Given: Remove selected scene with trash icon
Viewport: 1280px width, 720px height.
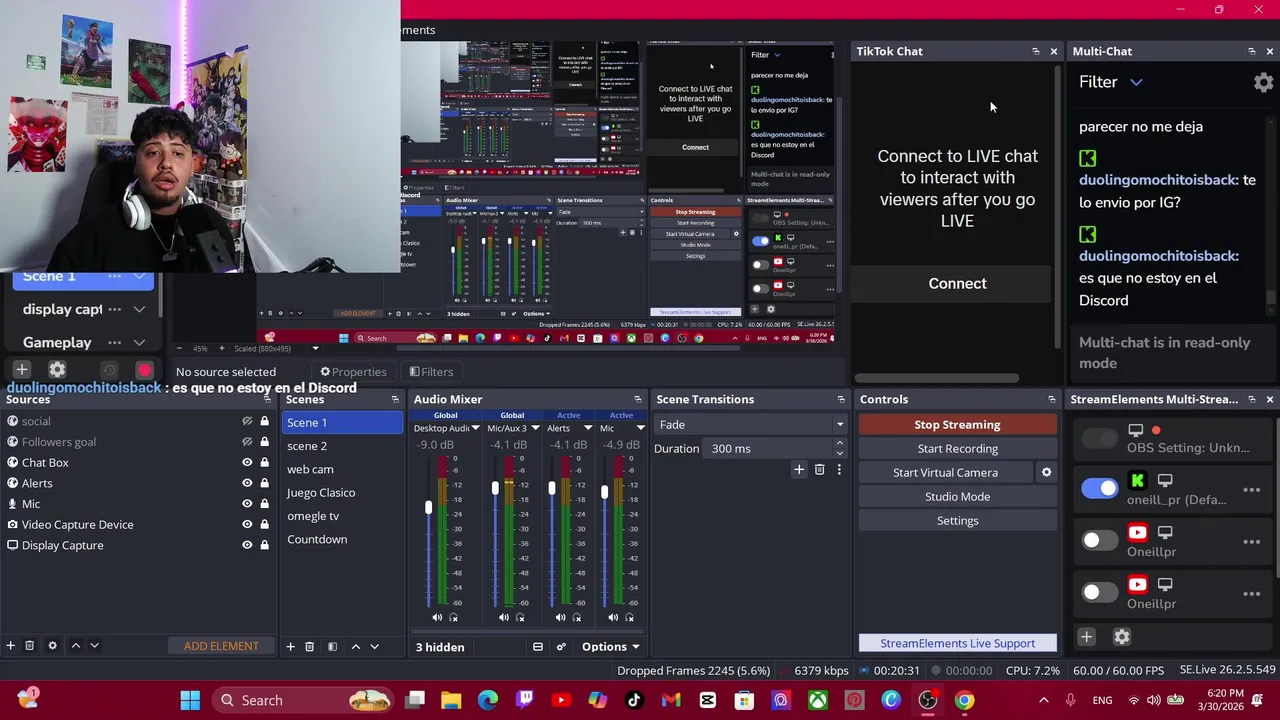Looking at the screenshot, I should pos(309,647).
